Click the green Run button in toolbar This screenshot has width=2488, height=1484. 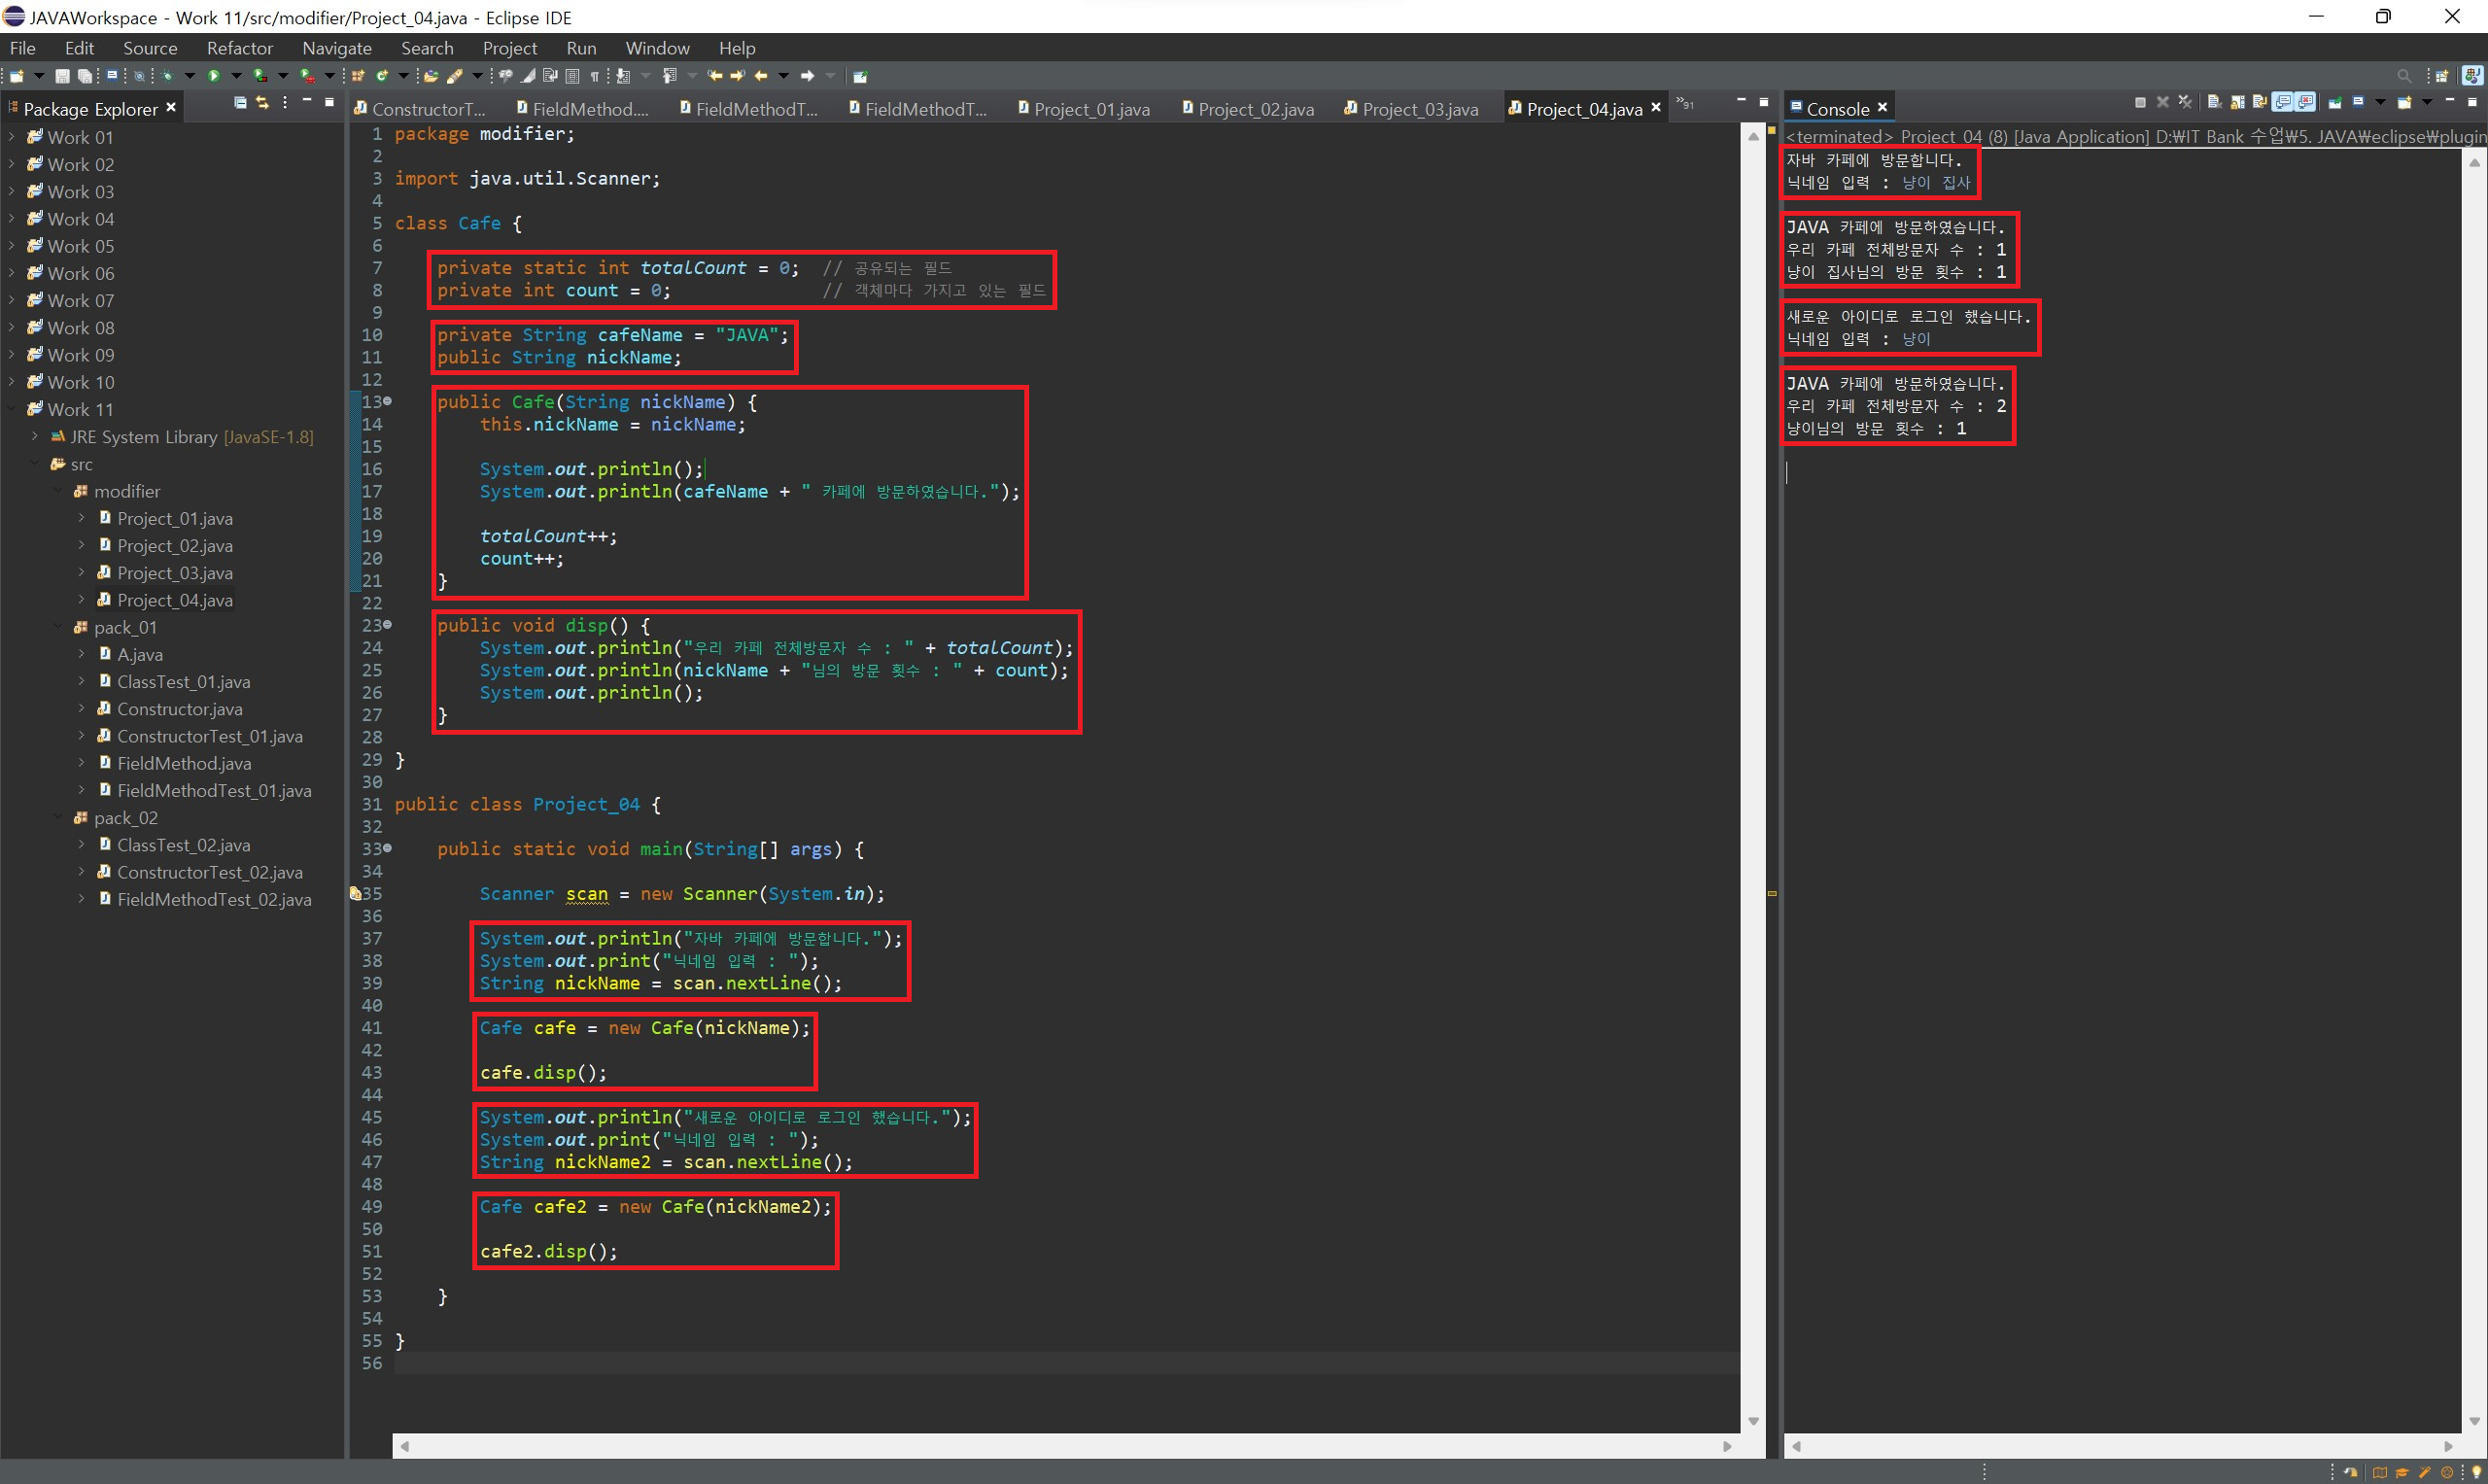[213, 76]
